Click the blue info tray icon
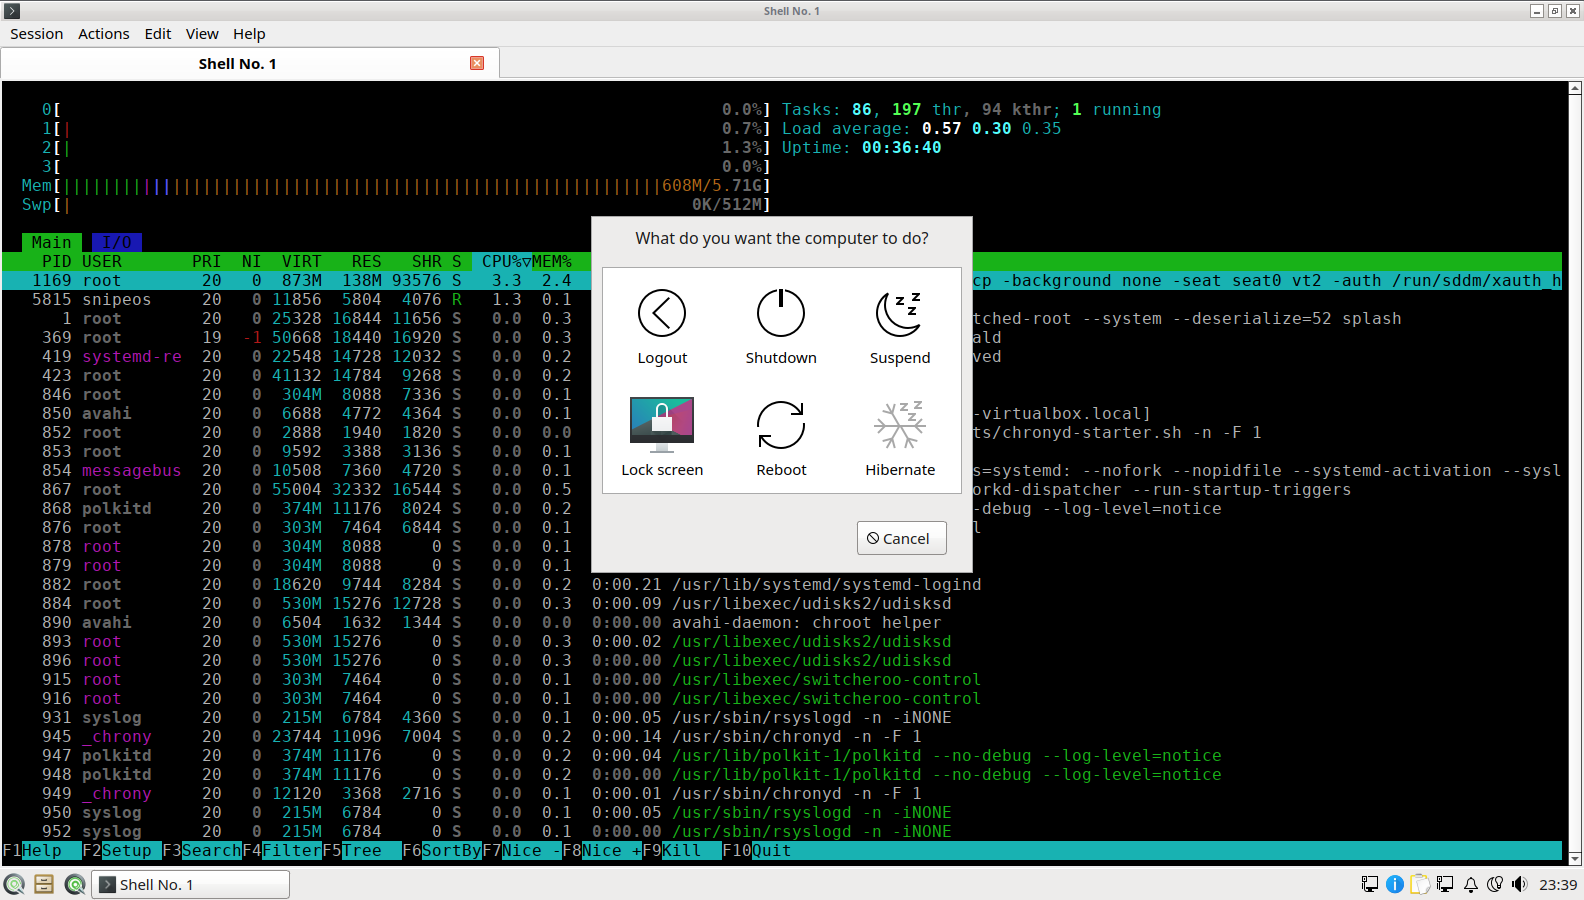The width and height of the screenshot is (1584, 900). click(1395, 884)
